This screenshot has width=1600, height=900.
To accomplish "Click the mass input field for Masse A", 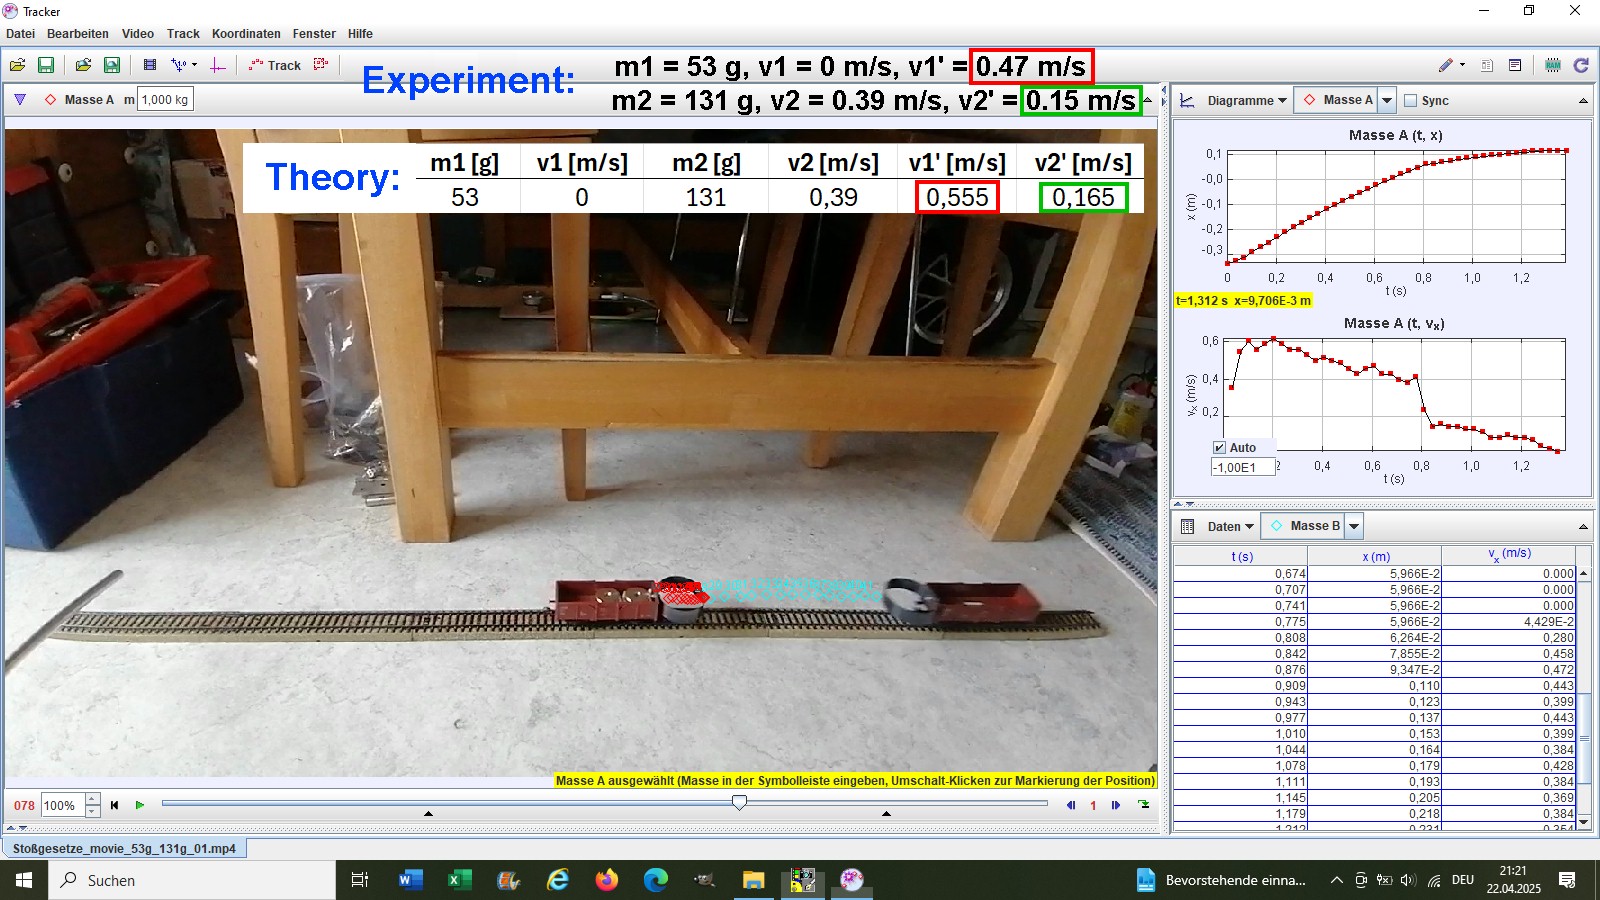I will click(165, 100).
